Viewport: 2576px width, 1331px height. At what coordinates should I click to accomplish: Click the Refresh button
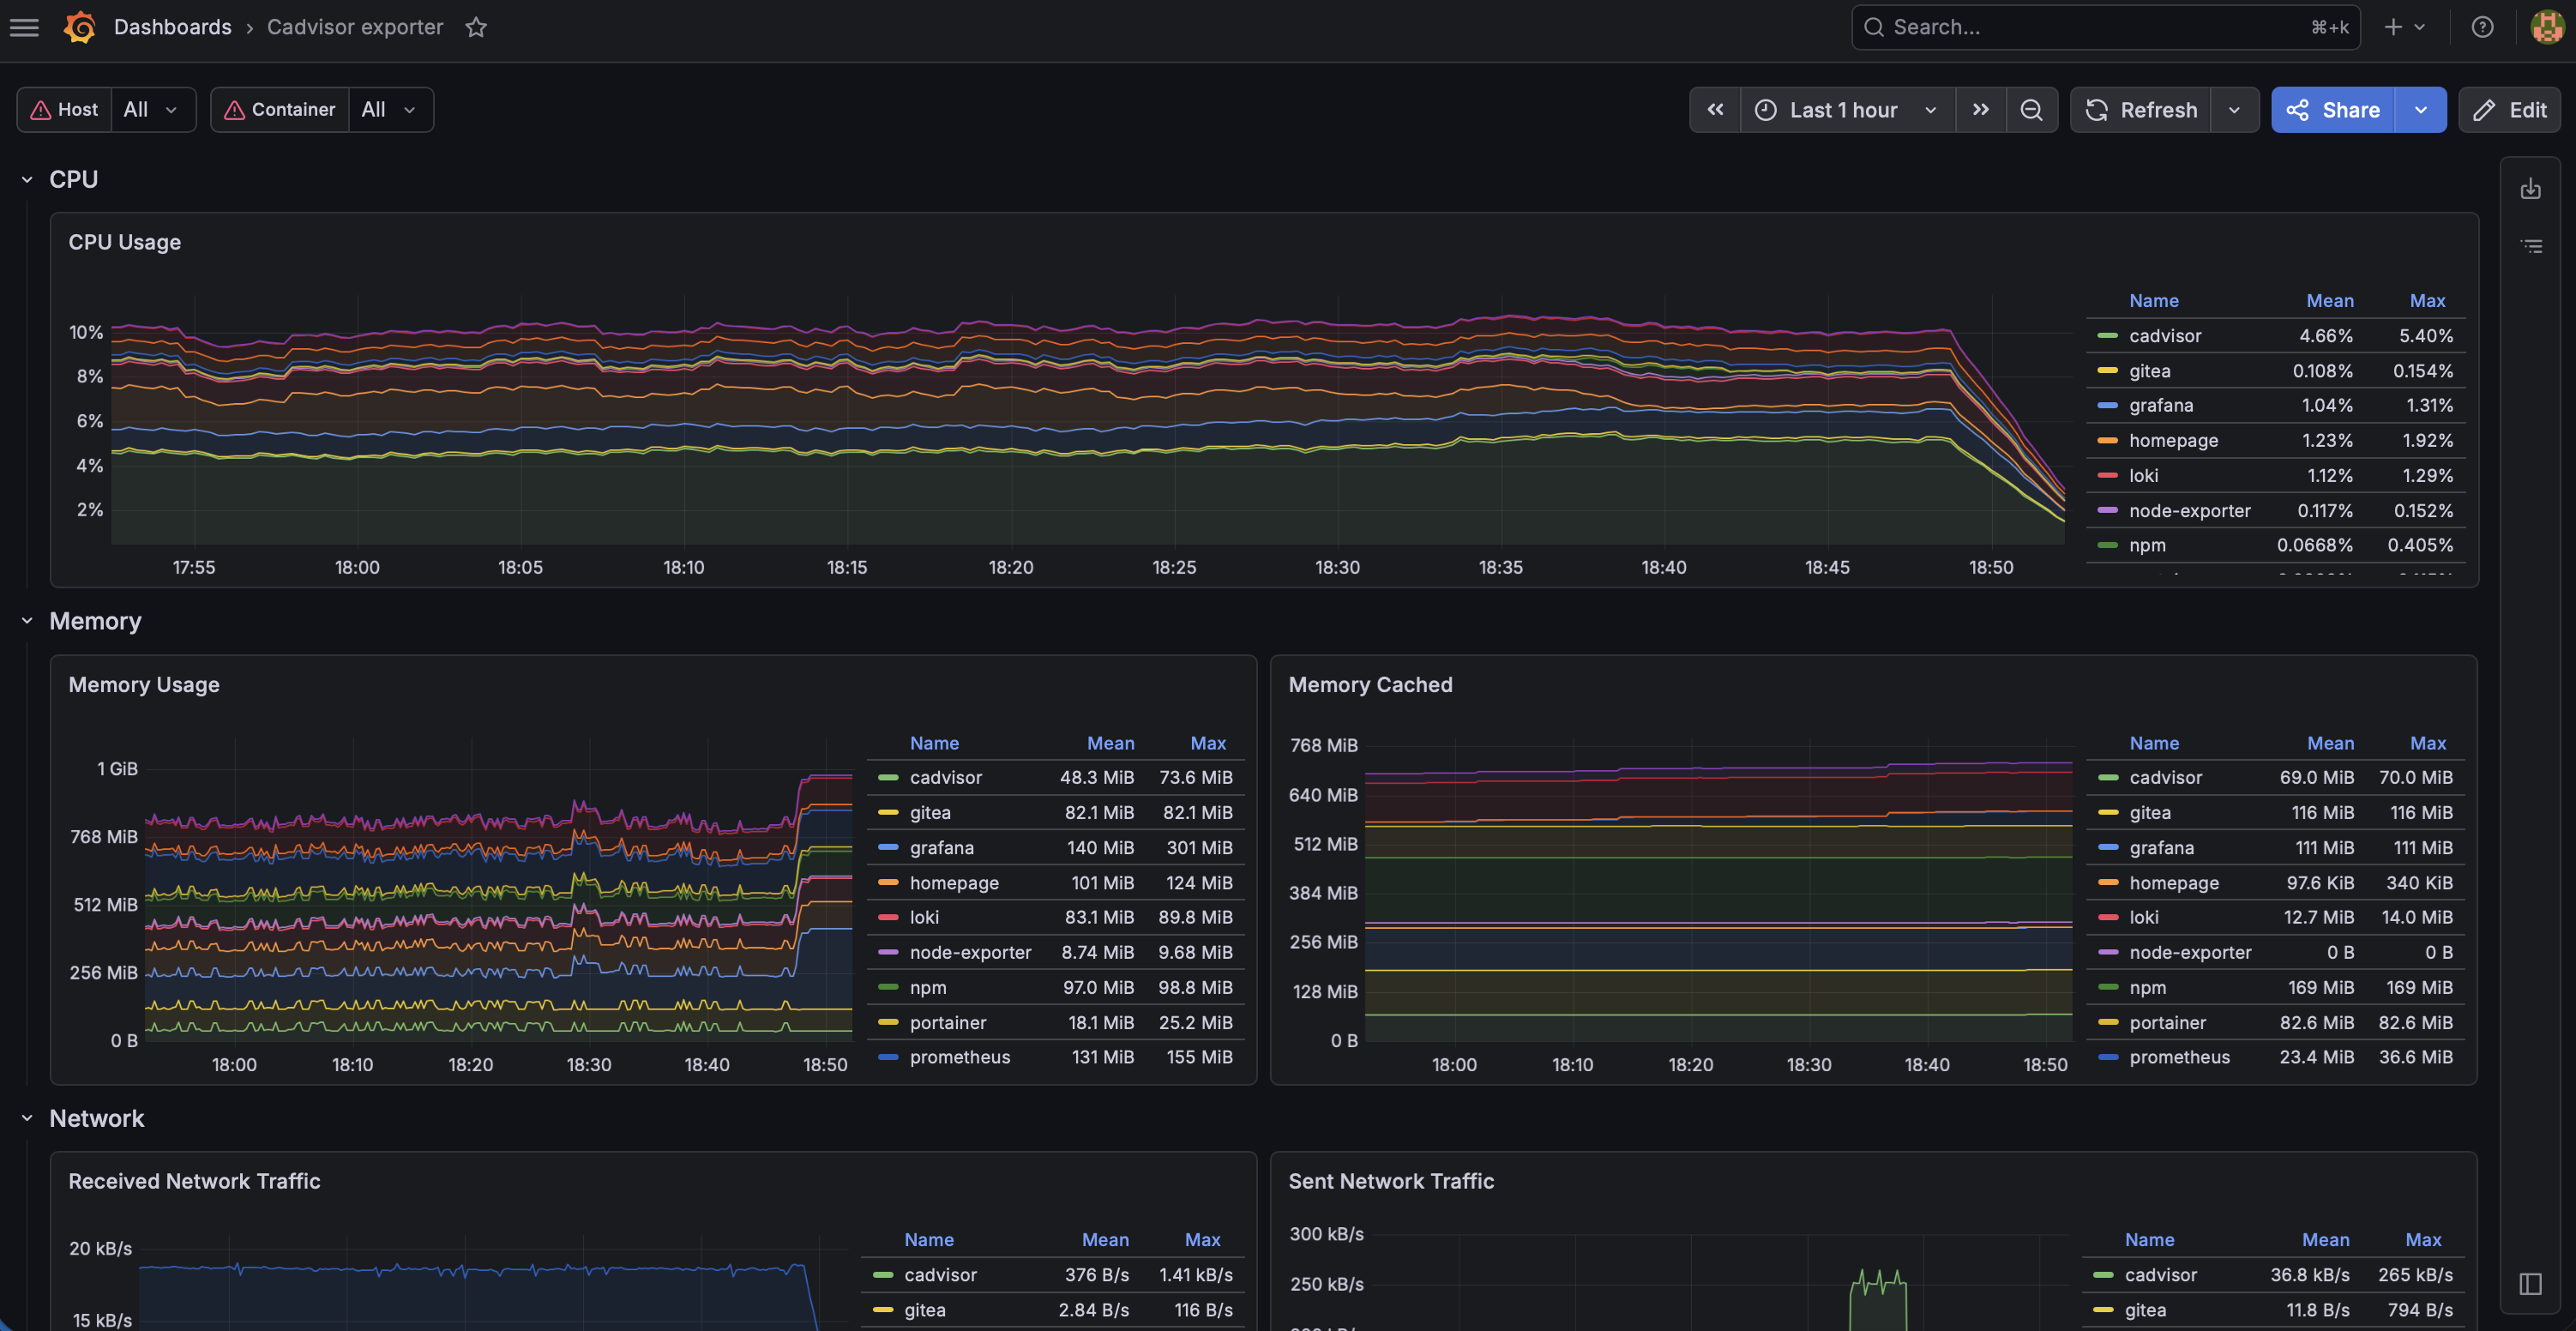click(x=2141, y=110)
